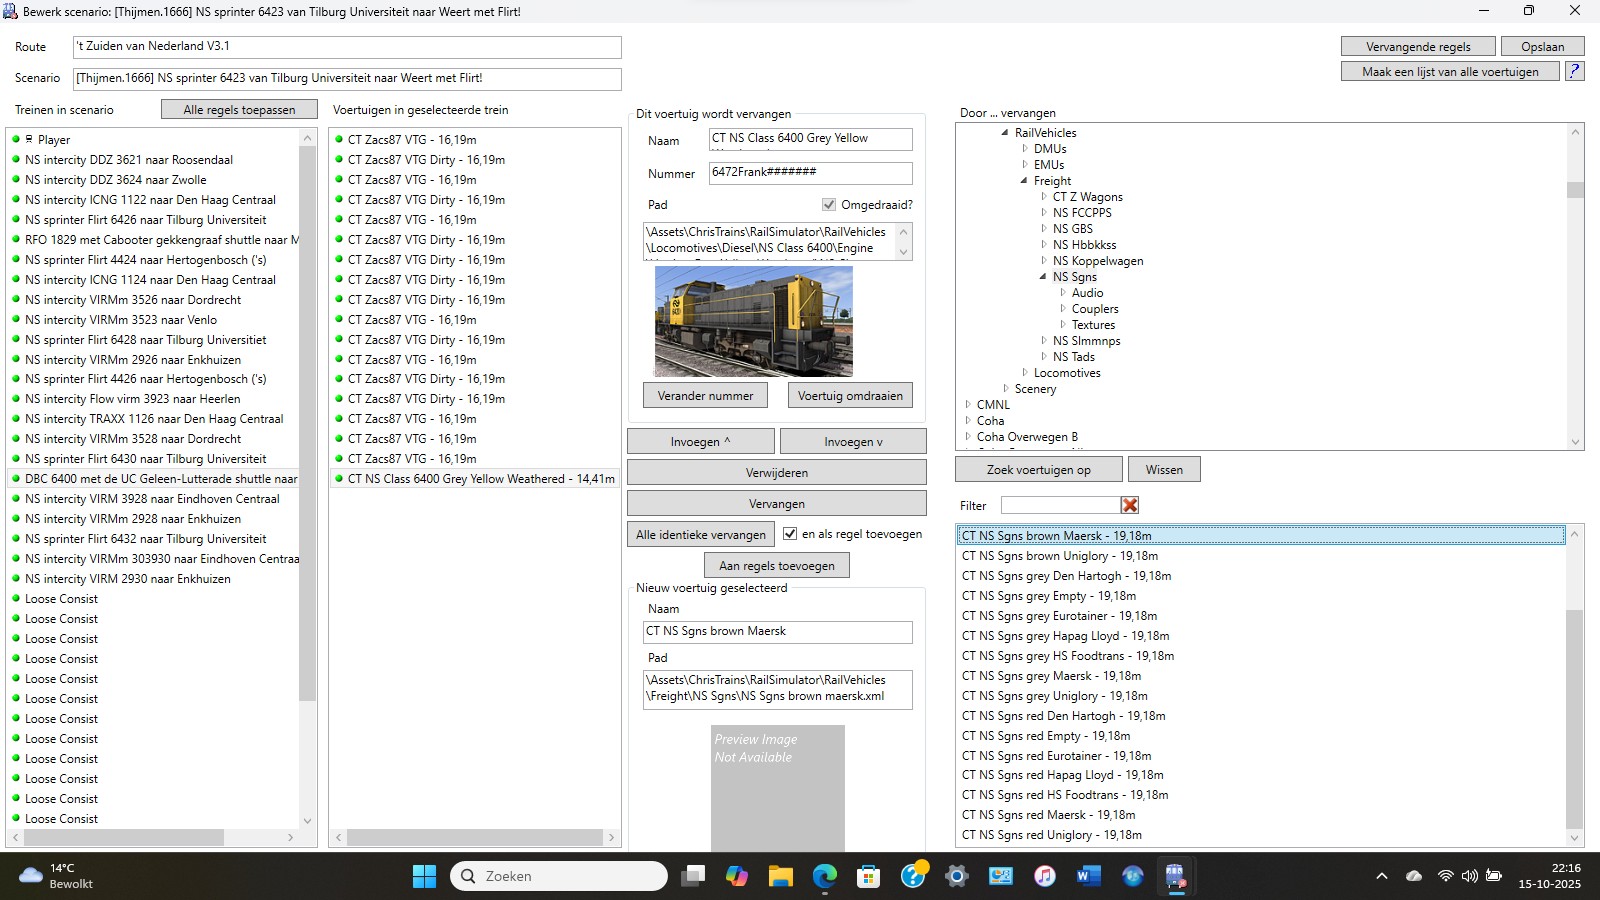Open File Explorer from the taskbar

[780, 877]
